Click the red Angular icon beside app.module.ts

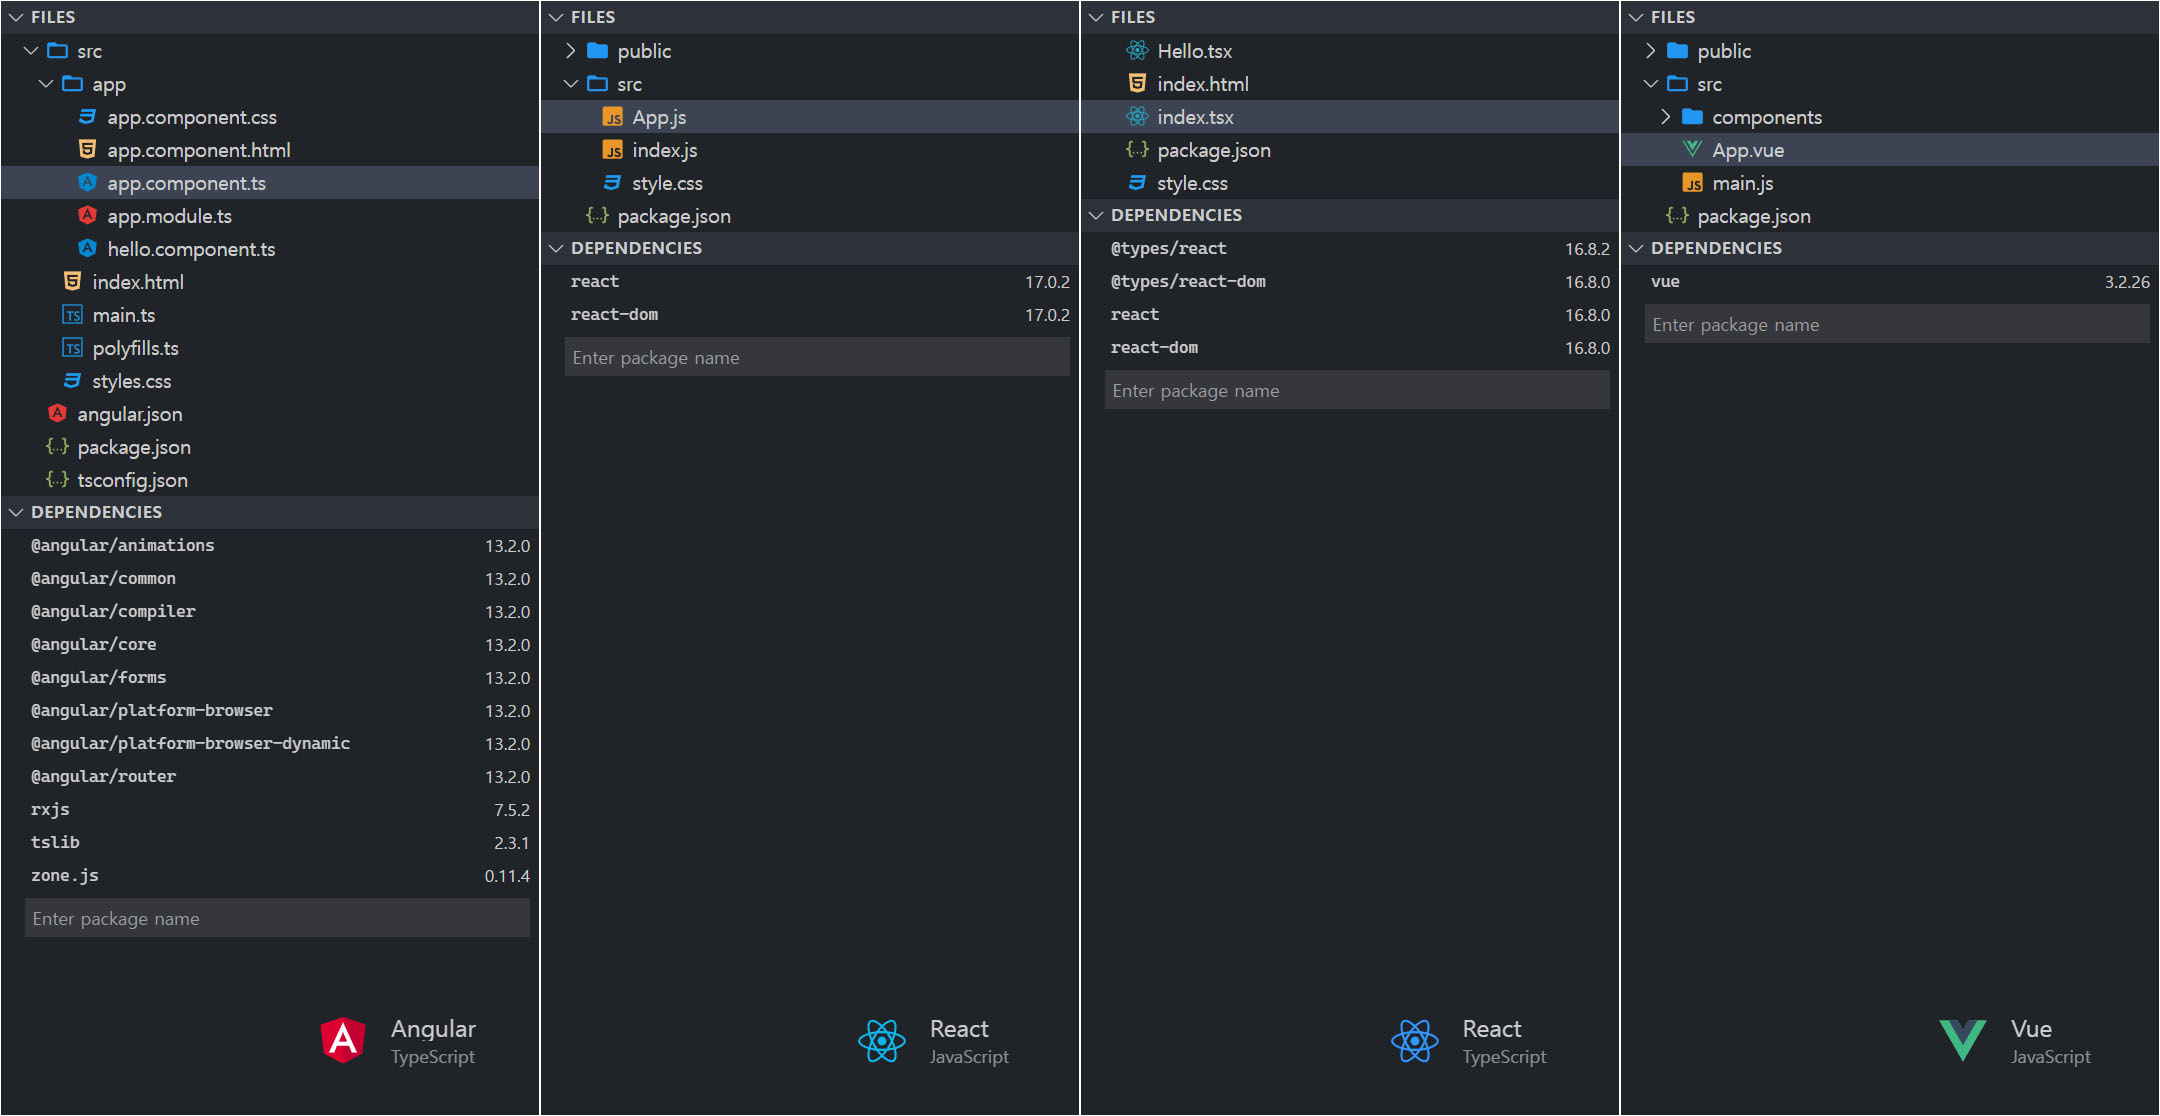click(x=88, y=216)
